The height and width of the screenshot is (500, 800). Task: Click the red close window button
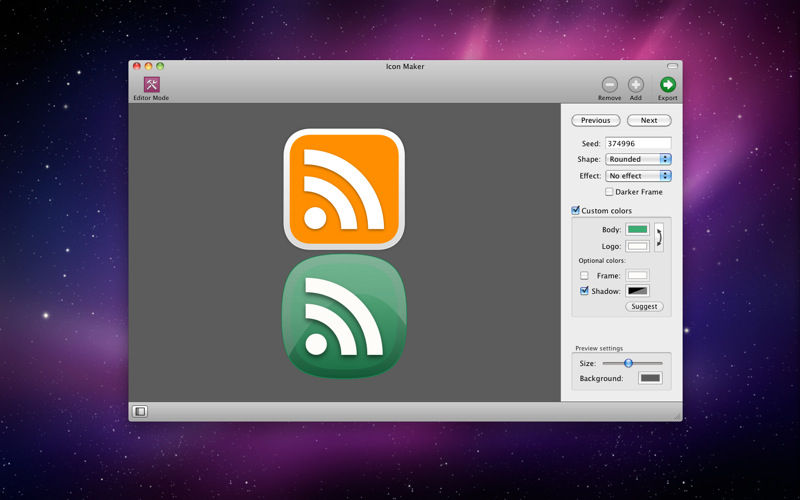click(137, 66)
